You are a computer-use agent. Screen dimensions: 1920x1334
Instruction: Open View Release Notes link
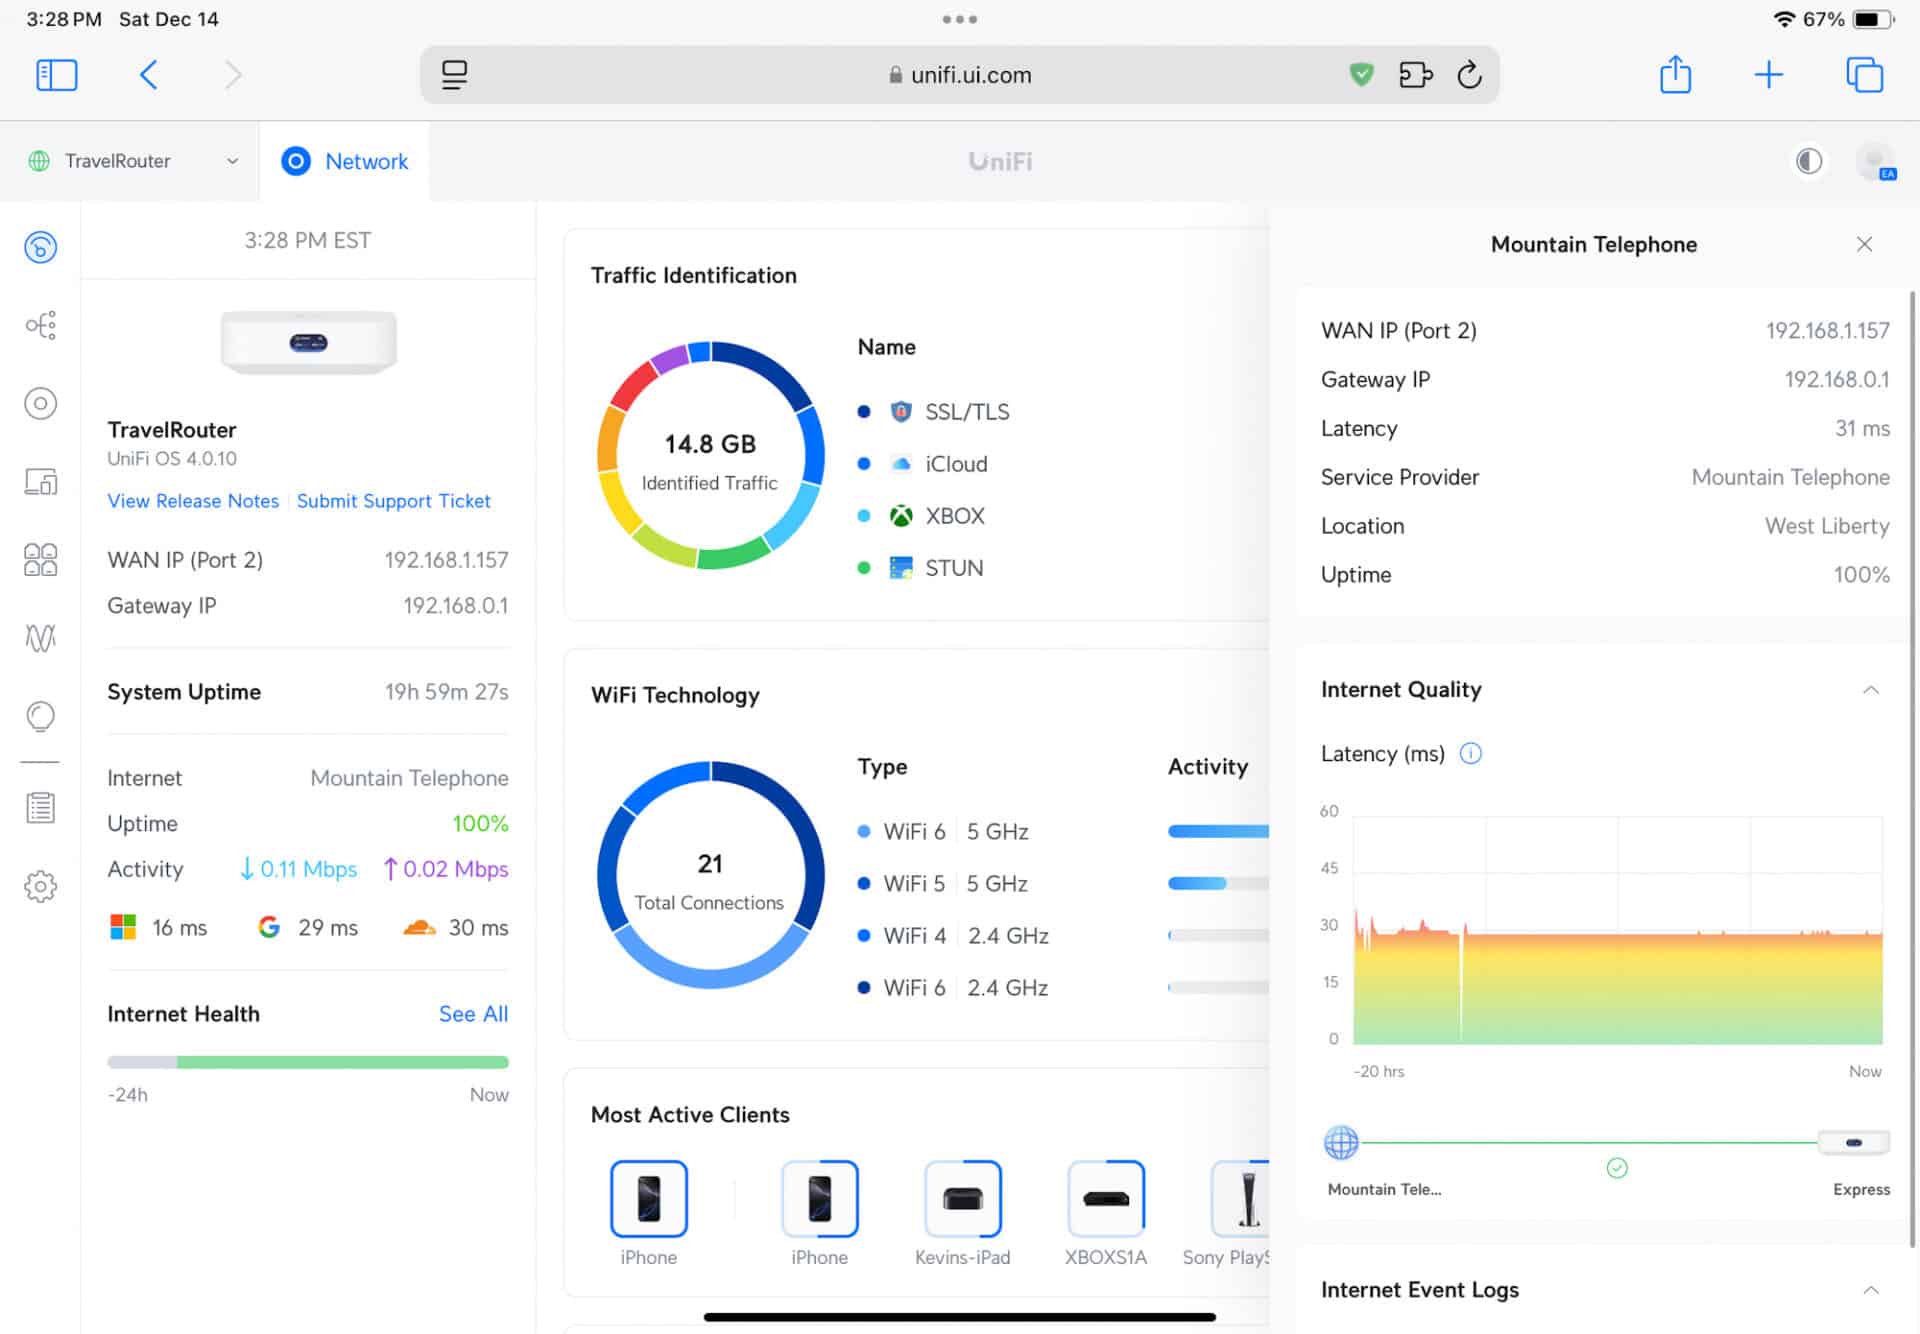pyautogui.click(x=193, y=501)
